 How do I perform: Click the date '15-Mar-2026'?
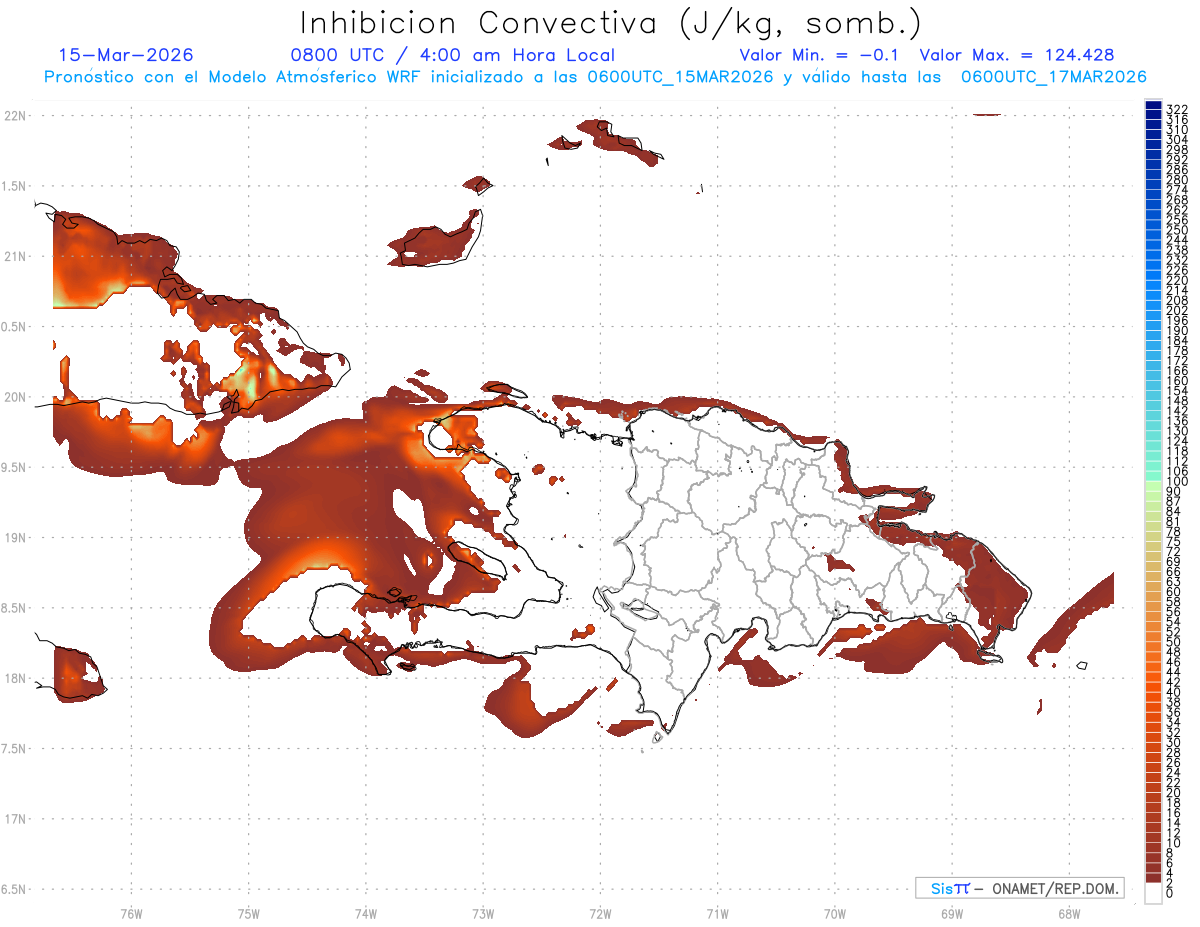(126, 55)
